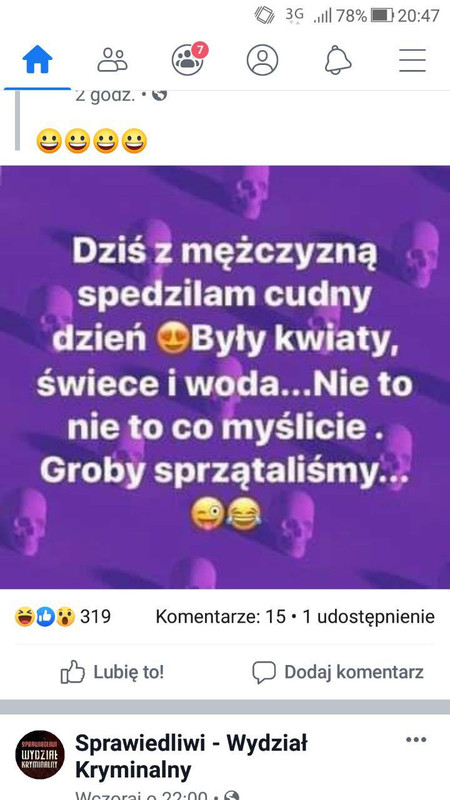The image size is (450, 800).
Task: Open the purple skull meme image
Action: (225, 378)
